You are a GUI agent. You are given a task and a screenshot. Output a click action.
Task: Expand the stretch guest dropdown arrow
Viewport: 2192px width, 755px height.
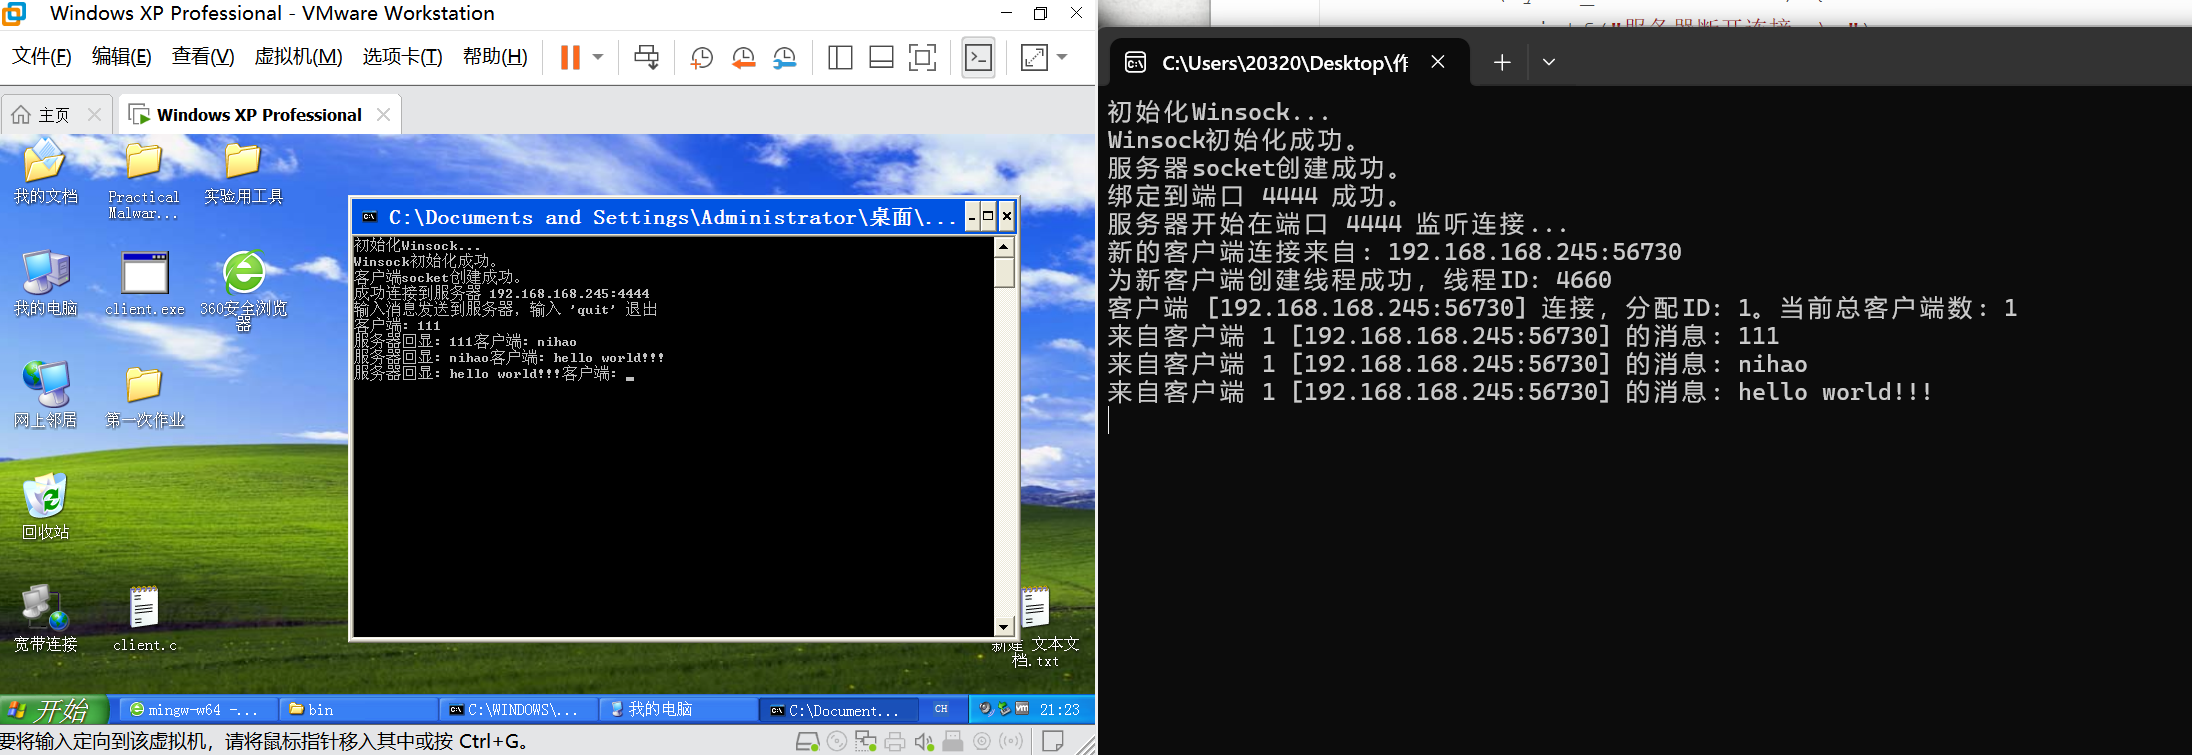click(1062, 57)
